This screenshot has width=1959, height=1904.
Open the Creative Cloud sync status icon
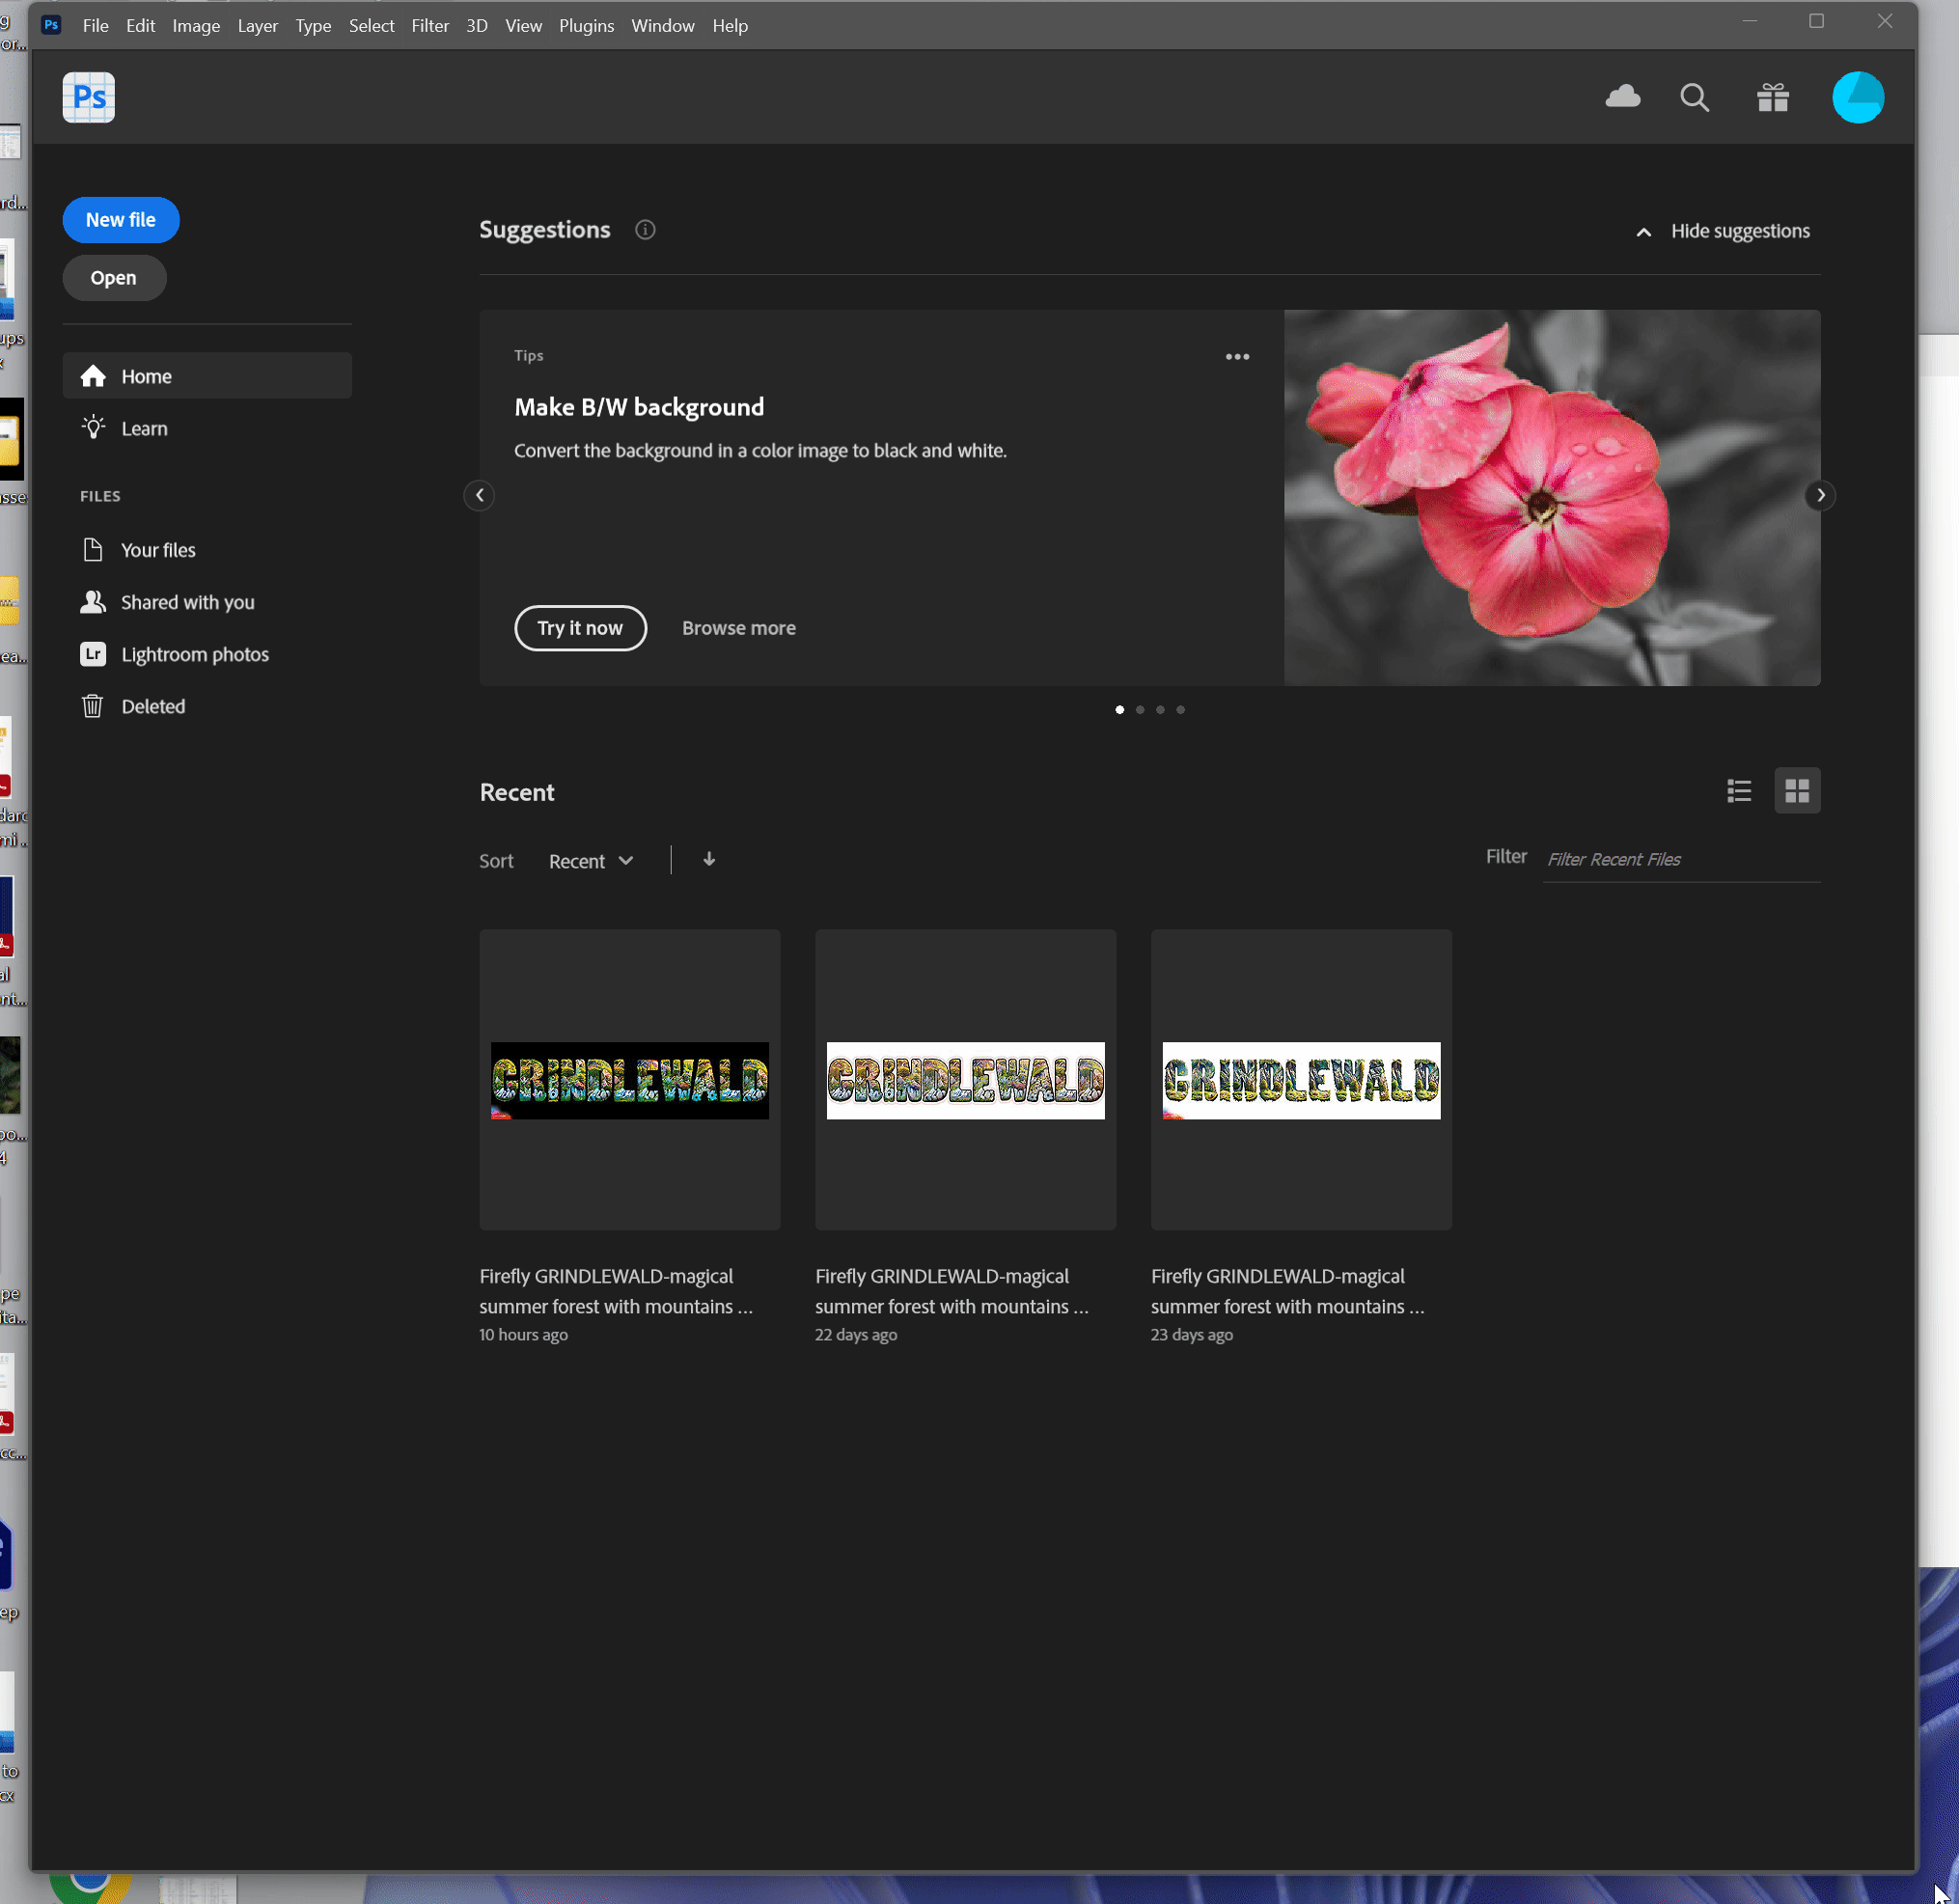click(x=1622, y=97)
